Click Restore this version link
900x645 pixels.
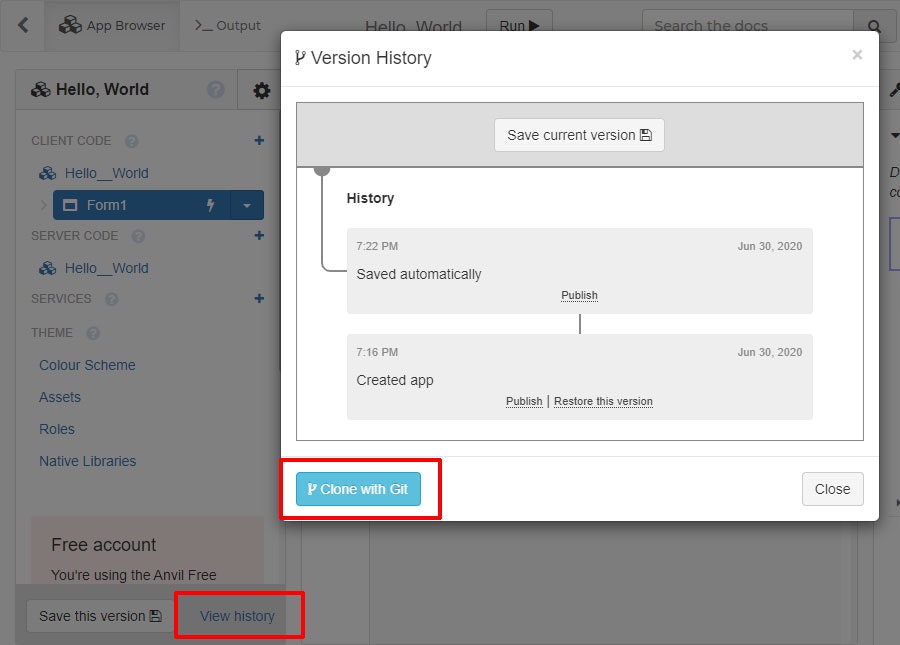[603, 401]
